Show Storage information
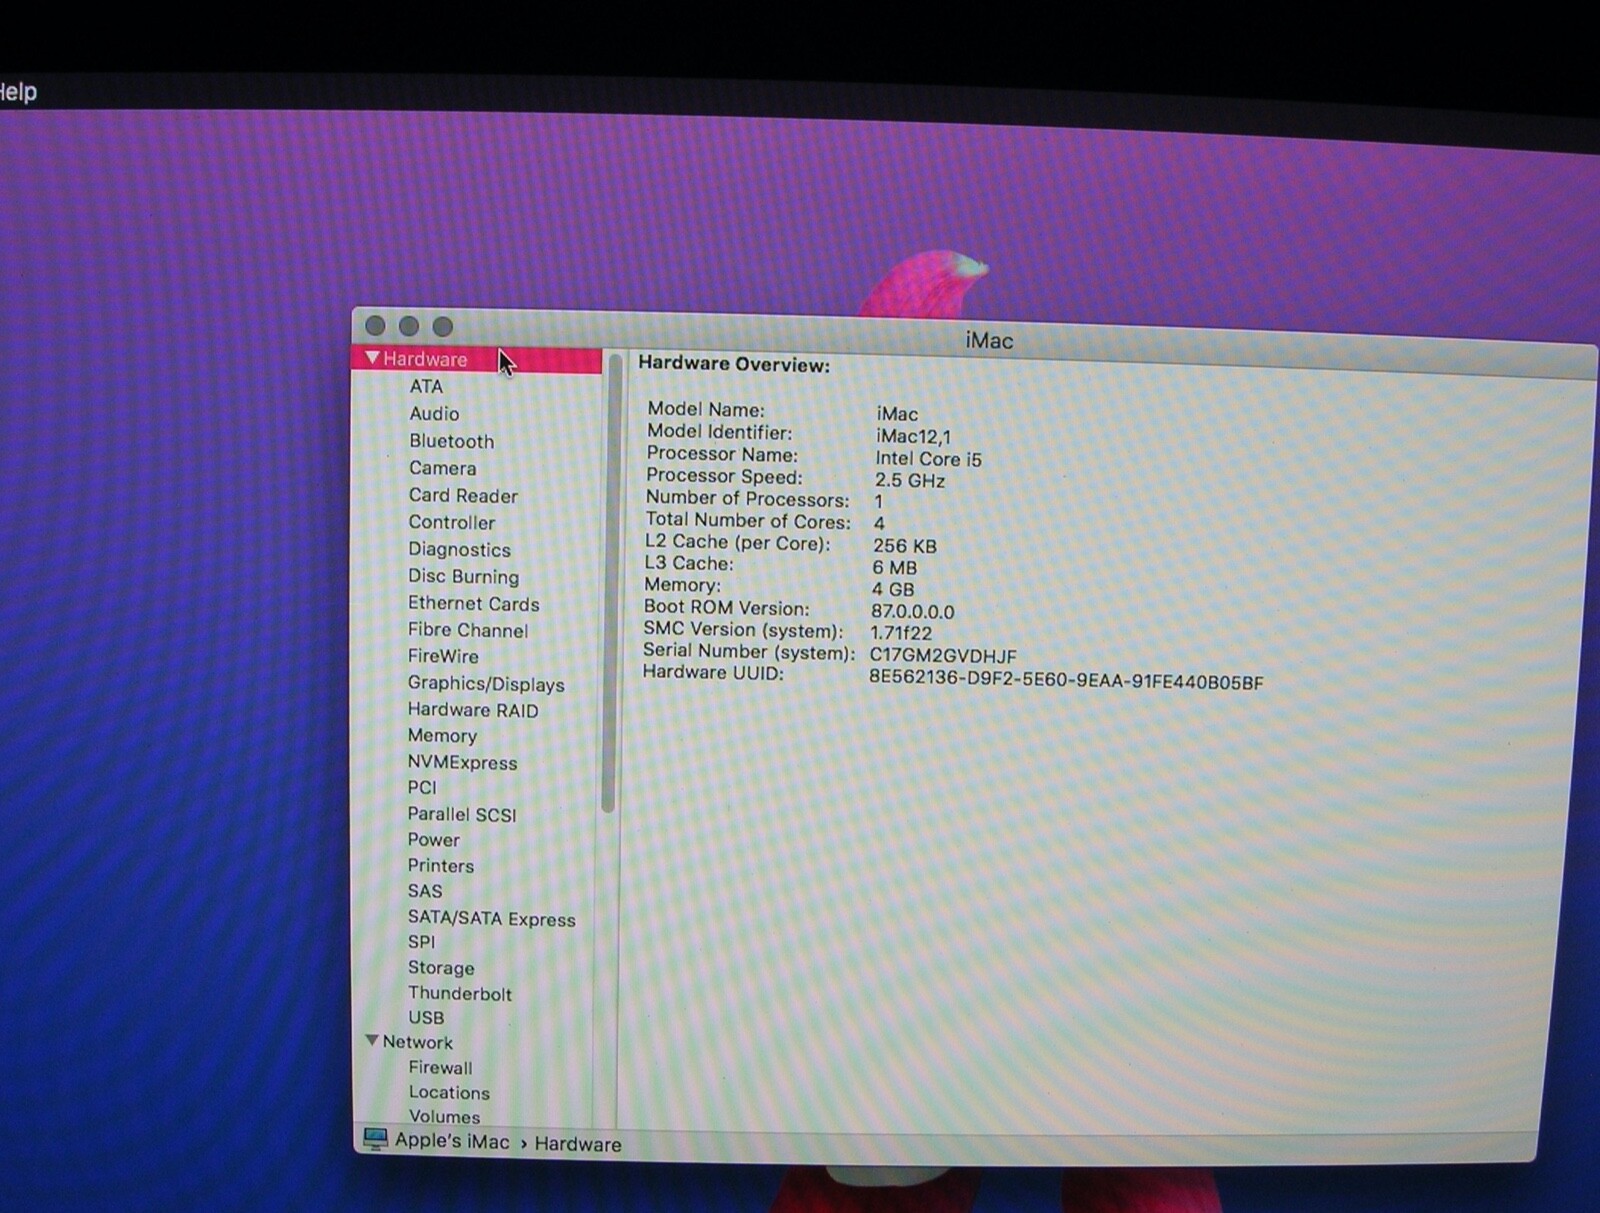1600x1213 pixels. point(441,968)
